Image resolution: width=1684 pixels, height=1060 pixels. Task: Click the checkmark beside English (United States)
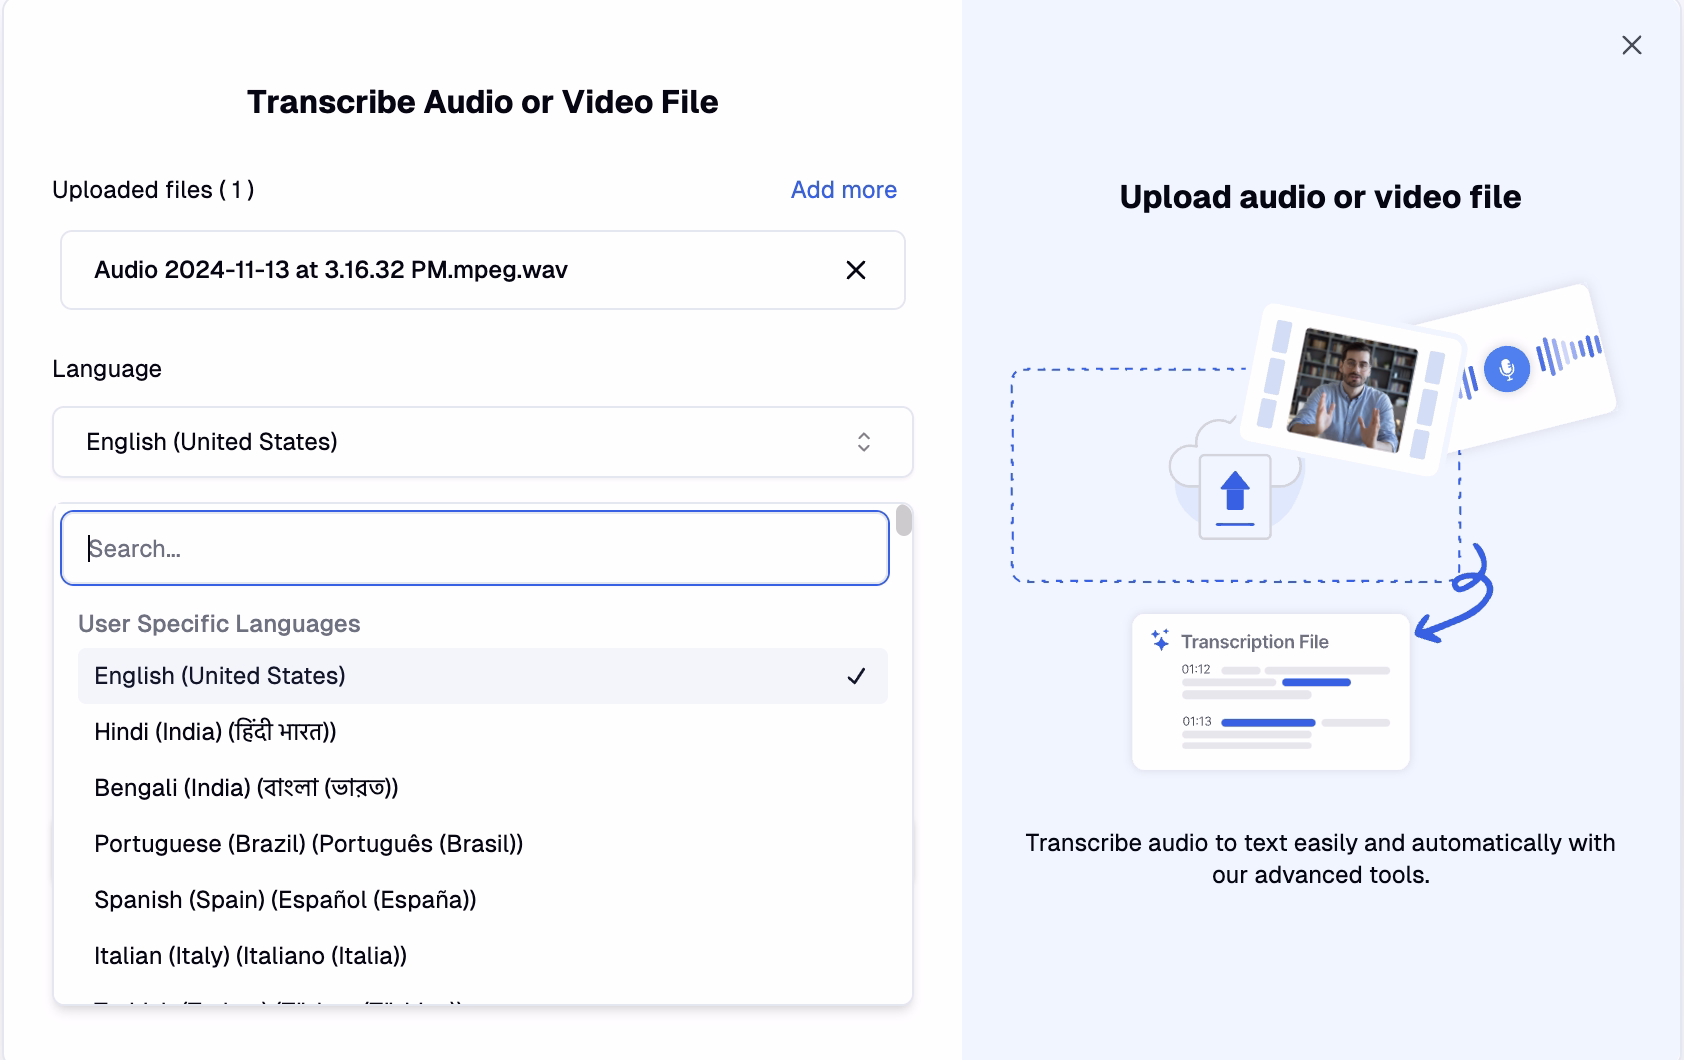(856, 676)
